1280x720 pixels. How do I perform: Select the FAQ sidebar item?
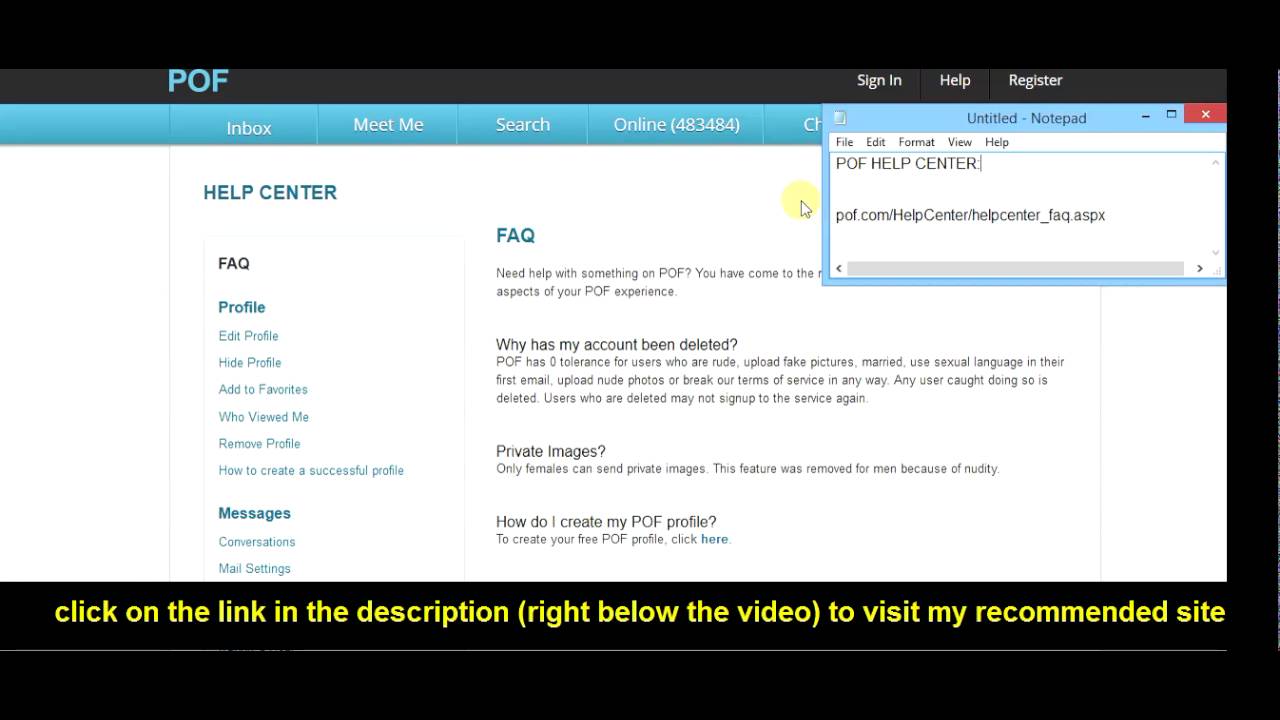[234, 264]
